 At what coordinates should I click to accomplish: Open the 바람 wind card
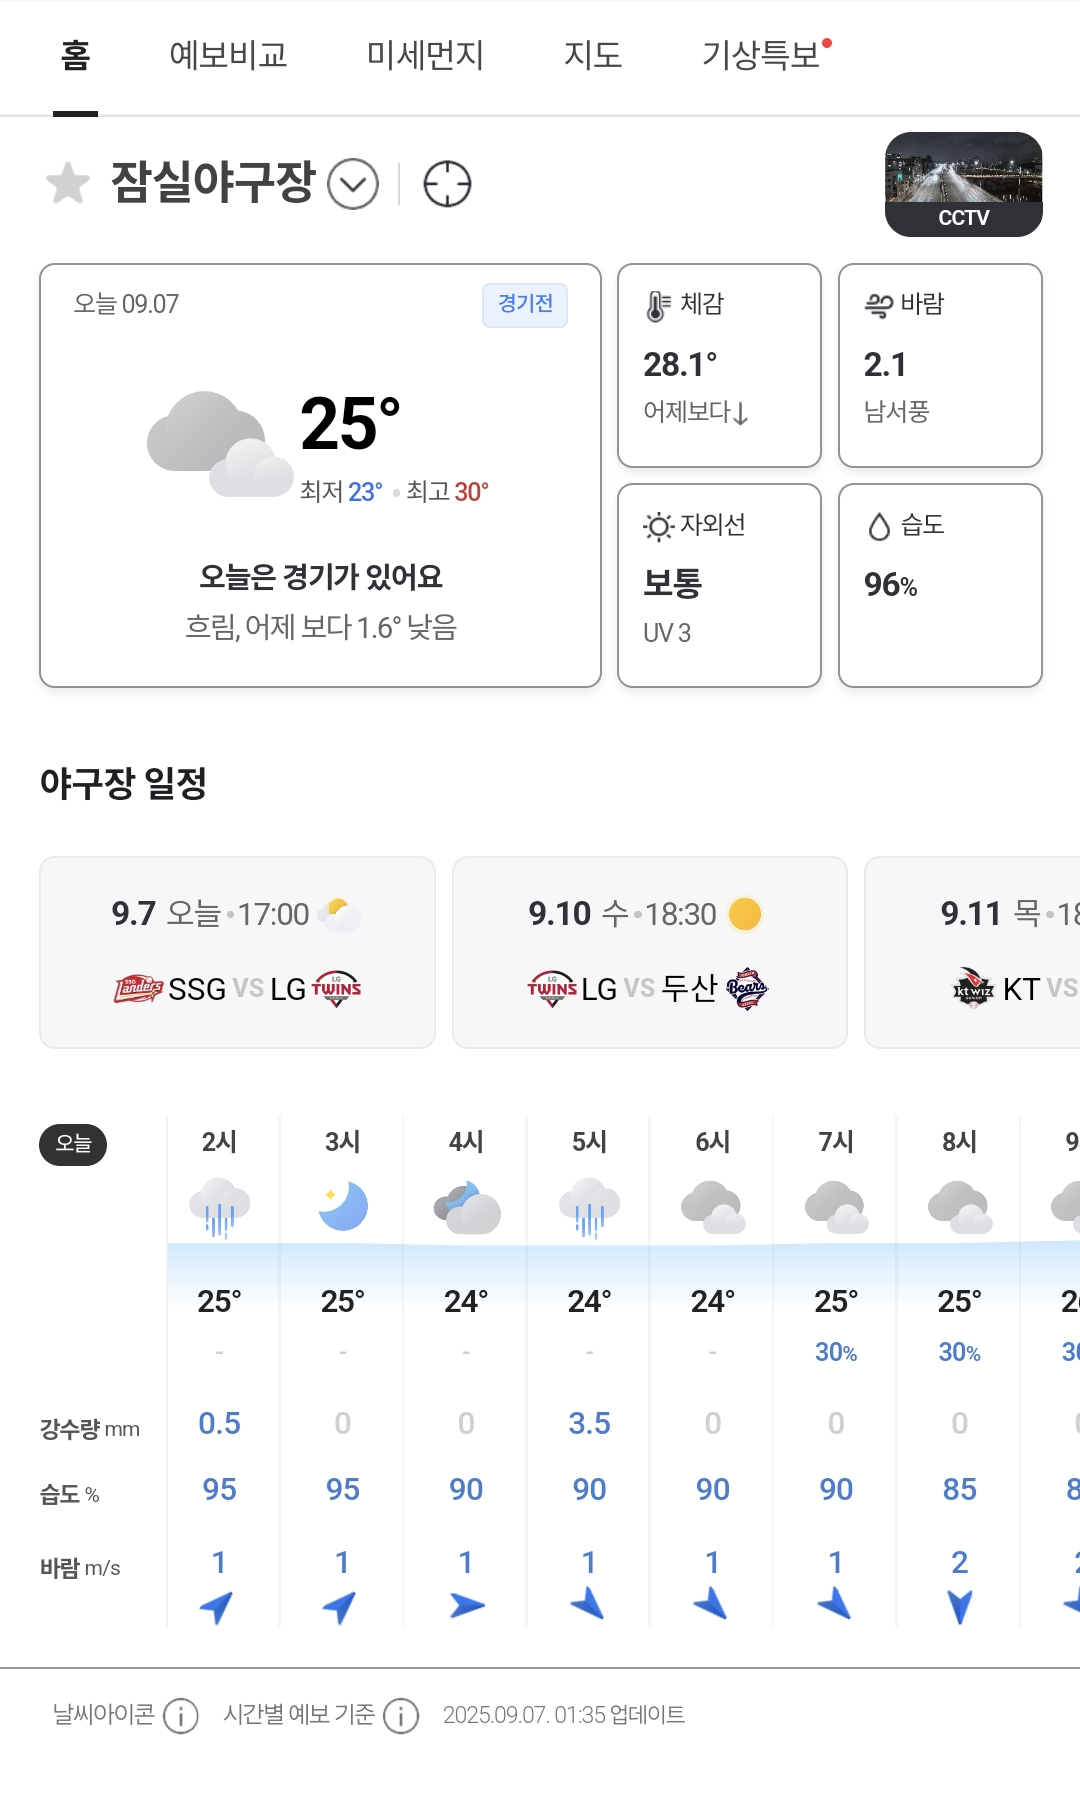[x=940, y=365]
